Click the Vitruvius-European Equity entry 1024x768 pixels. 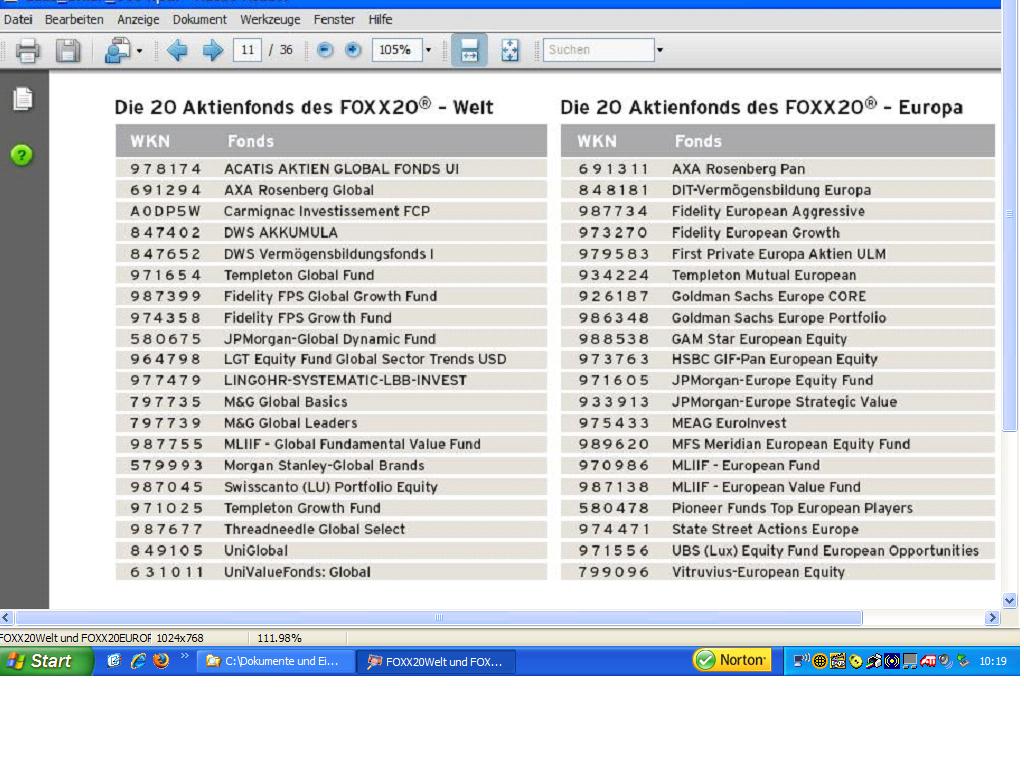click(758, 572)
